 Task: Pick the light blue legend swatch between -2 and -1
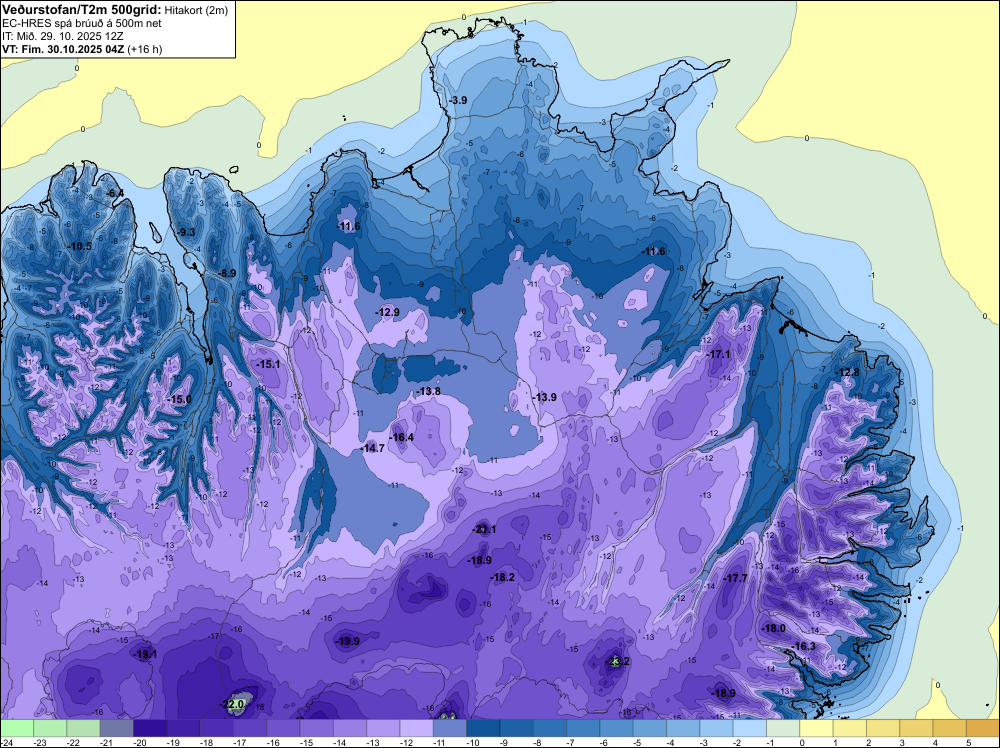coord(749,728)
